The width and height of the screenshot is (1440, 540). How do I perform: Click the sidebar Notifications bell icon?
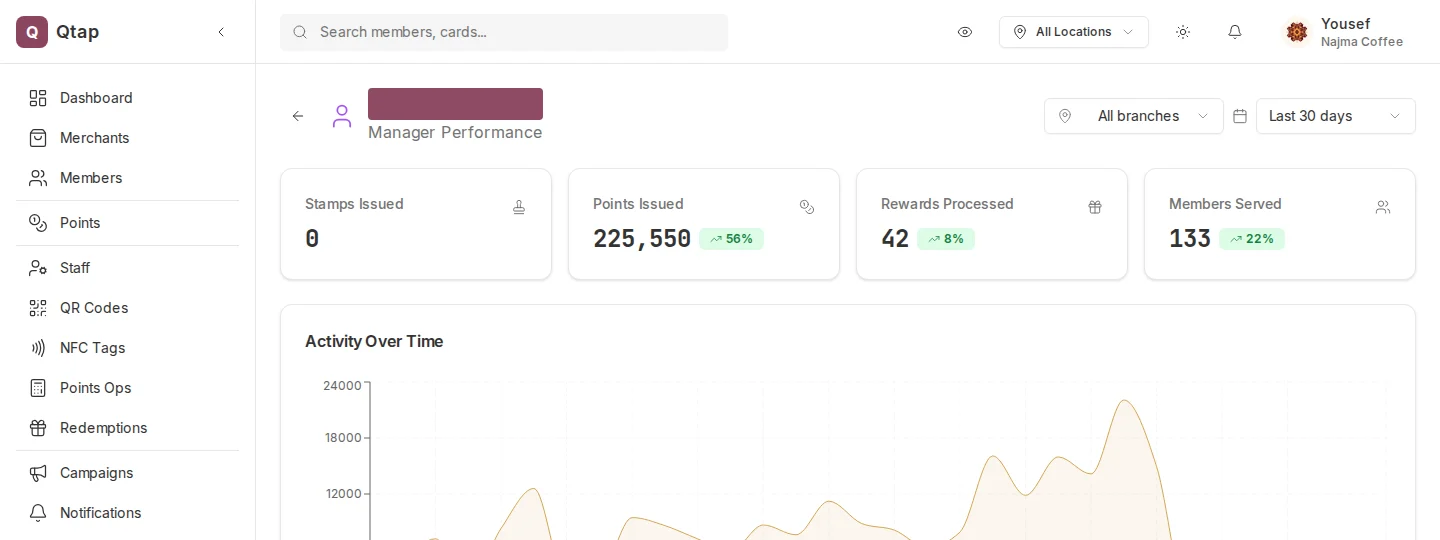(38, 513)
